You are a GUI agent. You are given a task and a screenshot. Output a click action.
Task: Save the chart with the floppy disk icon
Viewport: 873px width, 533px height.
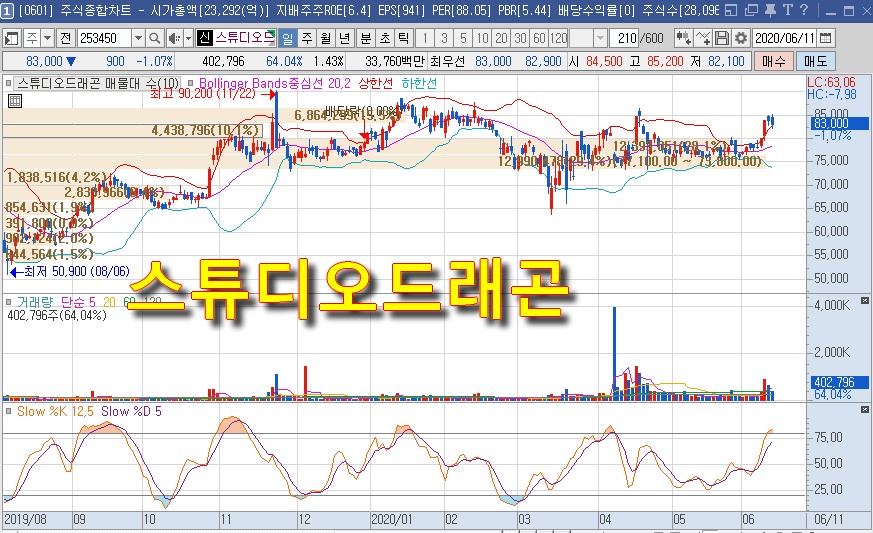point(722,38)
